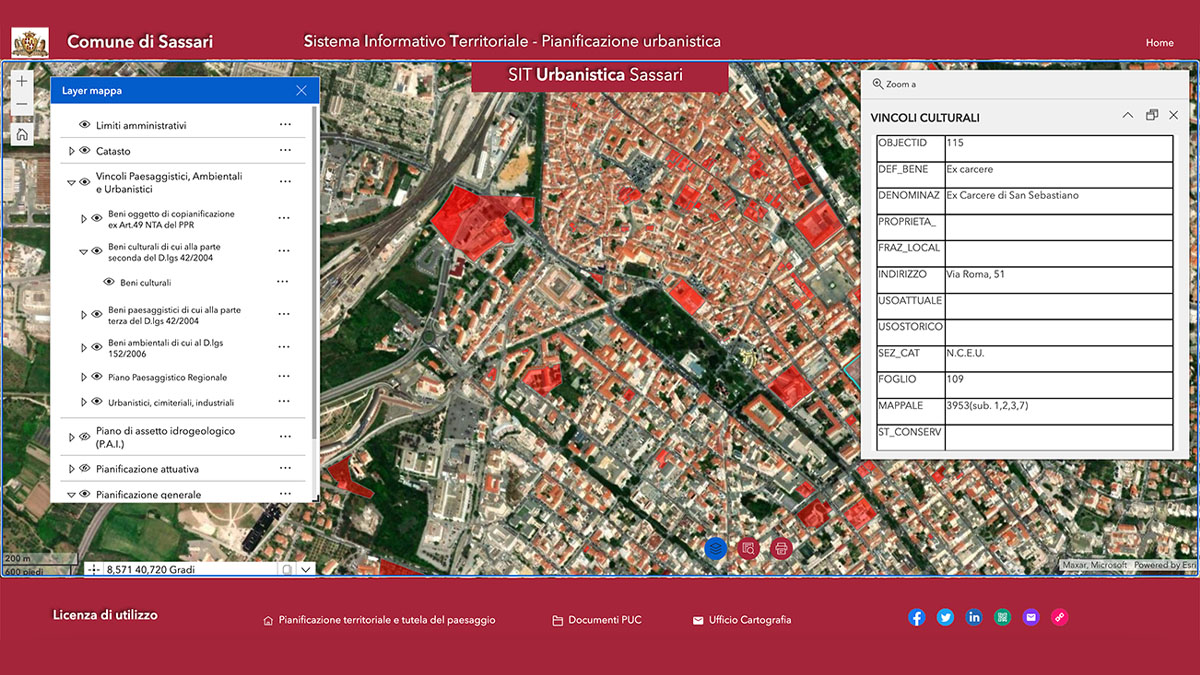Click the map zoom out minus button
This screenshot has width=1200, height=675.
click(x=22, y=105)
